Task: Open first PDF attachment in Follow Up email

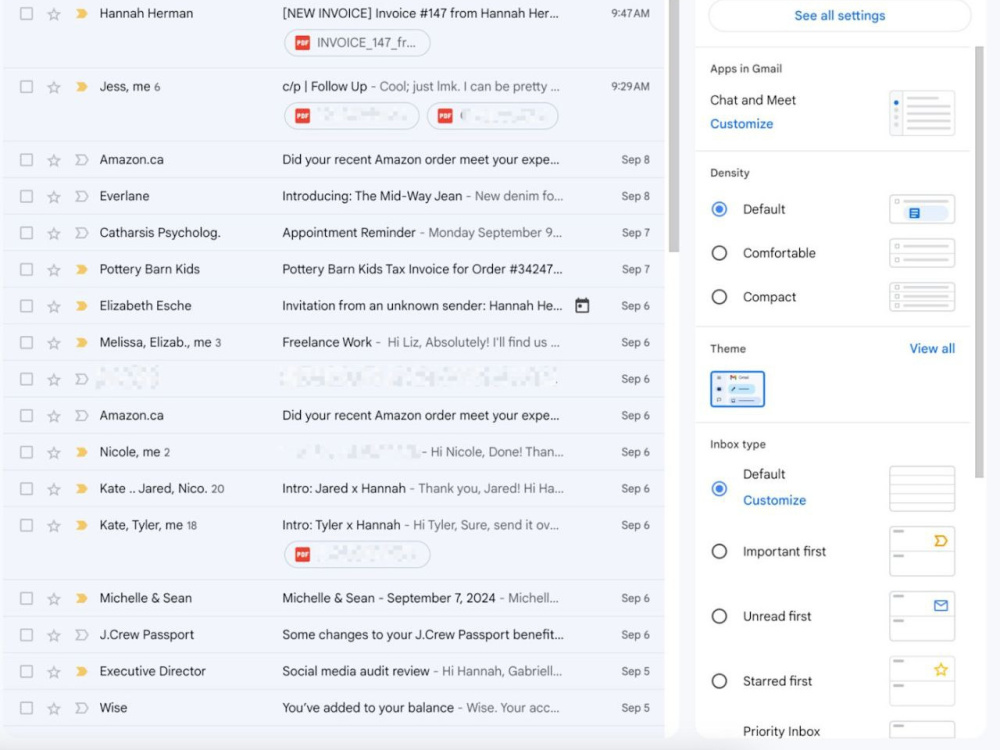Action: click(x=352, y=116)
